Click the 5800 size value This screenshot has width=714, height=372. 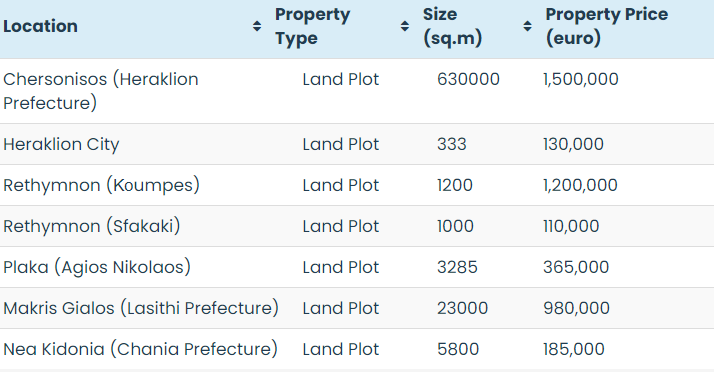pyautogui.click(x=458, y=349)
